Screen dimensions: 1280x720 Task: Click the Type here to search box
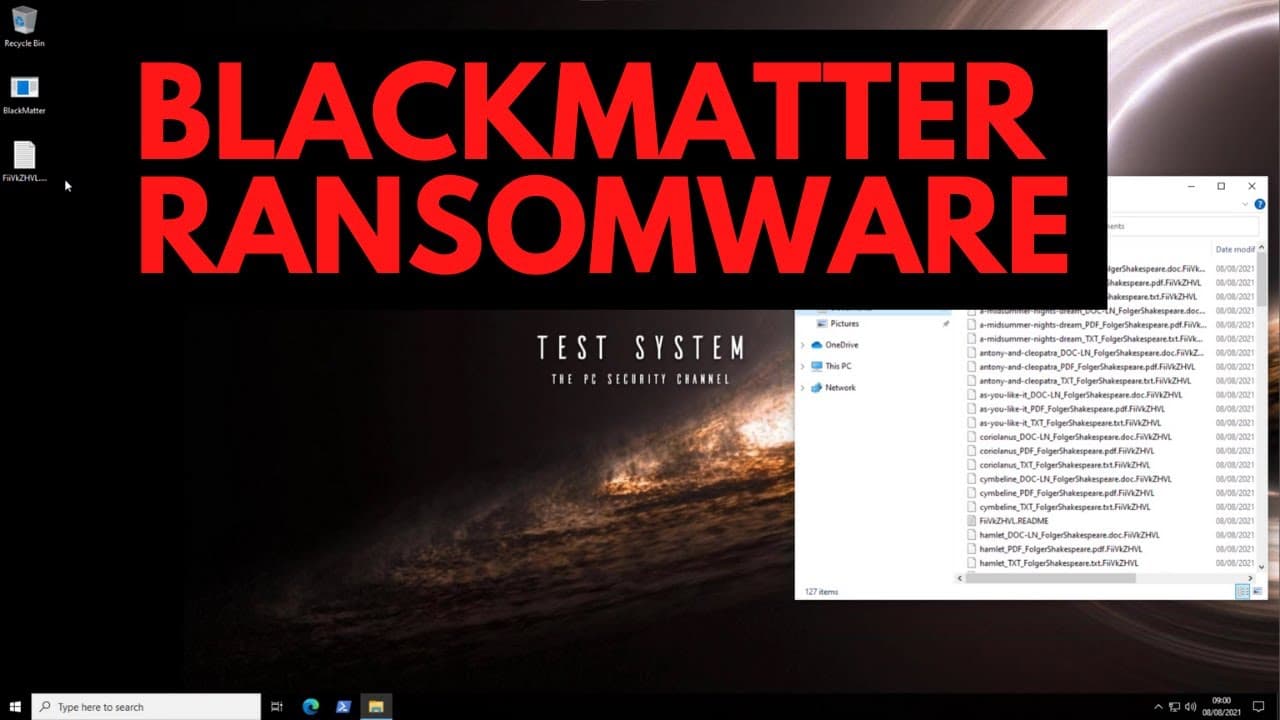[146, 707]
